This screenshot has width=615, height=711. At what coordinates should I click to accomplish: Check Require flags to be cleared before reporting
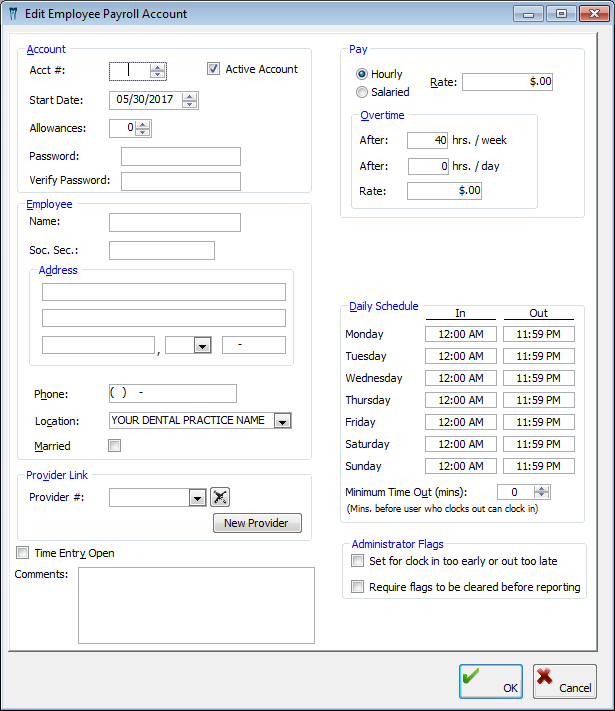(x=357, y=587)
